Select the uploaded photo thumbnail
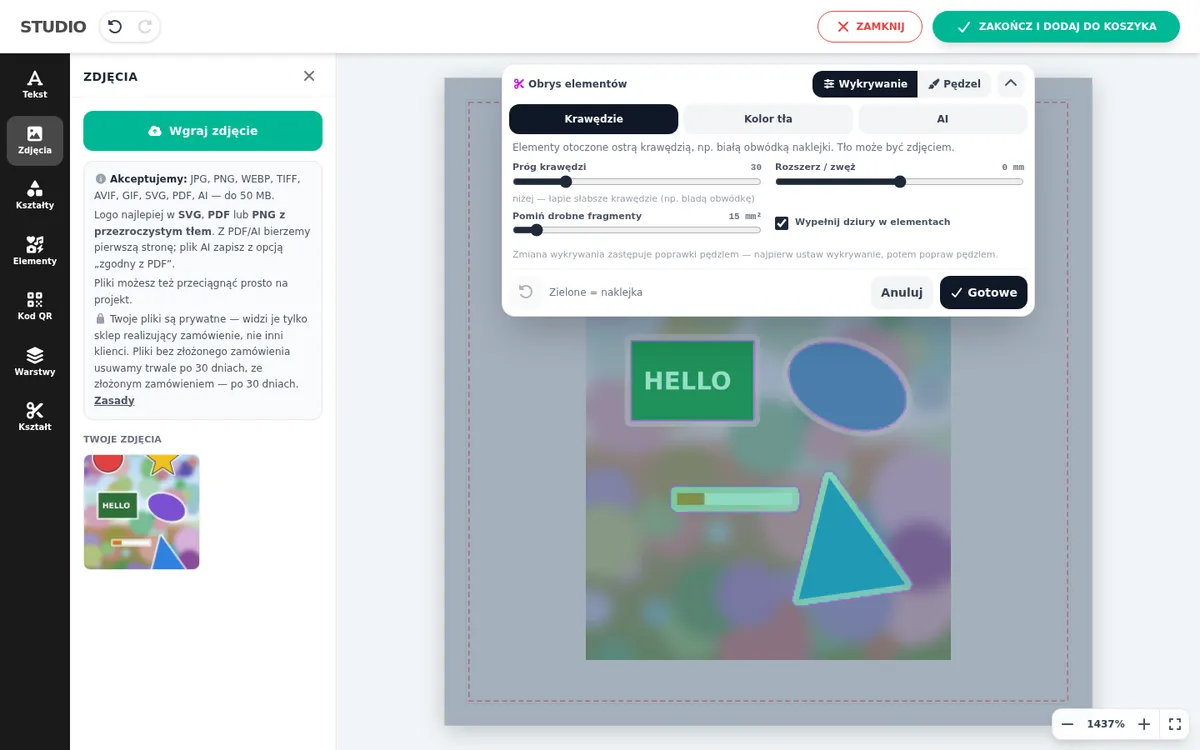Screen dimensions: 1200x750 point(142,512)
